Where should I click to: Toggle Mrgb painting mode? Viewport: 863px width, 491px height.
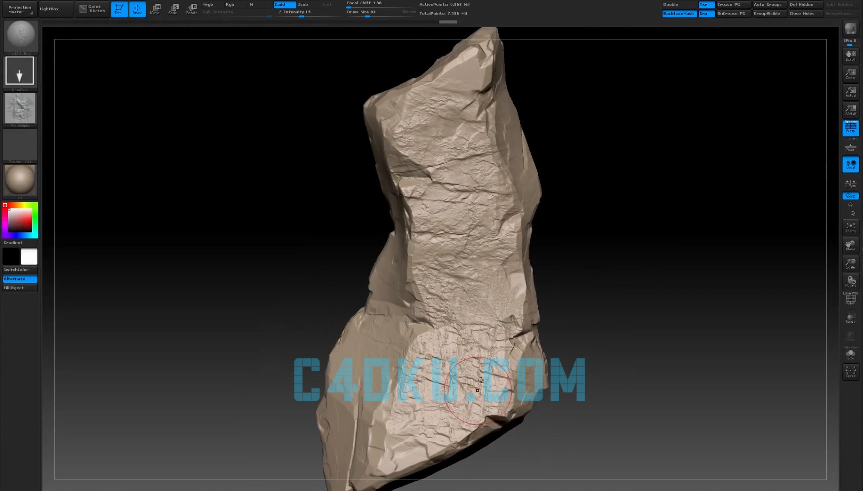coord(210,4)
